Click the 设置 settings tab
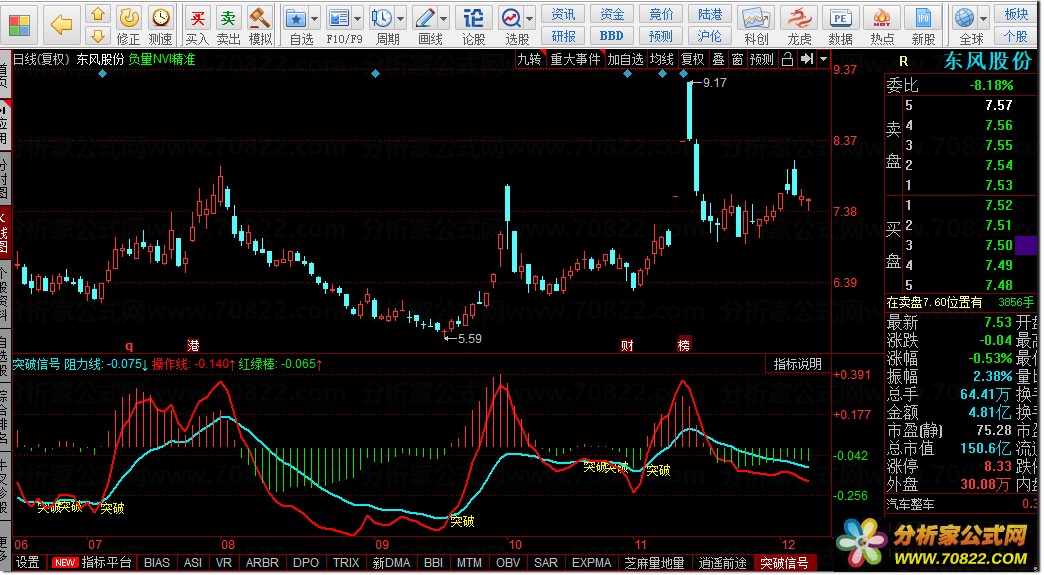The image size is (1044, 575). [28, 563]
